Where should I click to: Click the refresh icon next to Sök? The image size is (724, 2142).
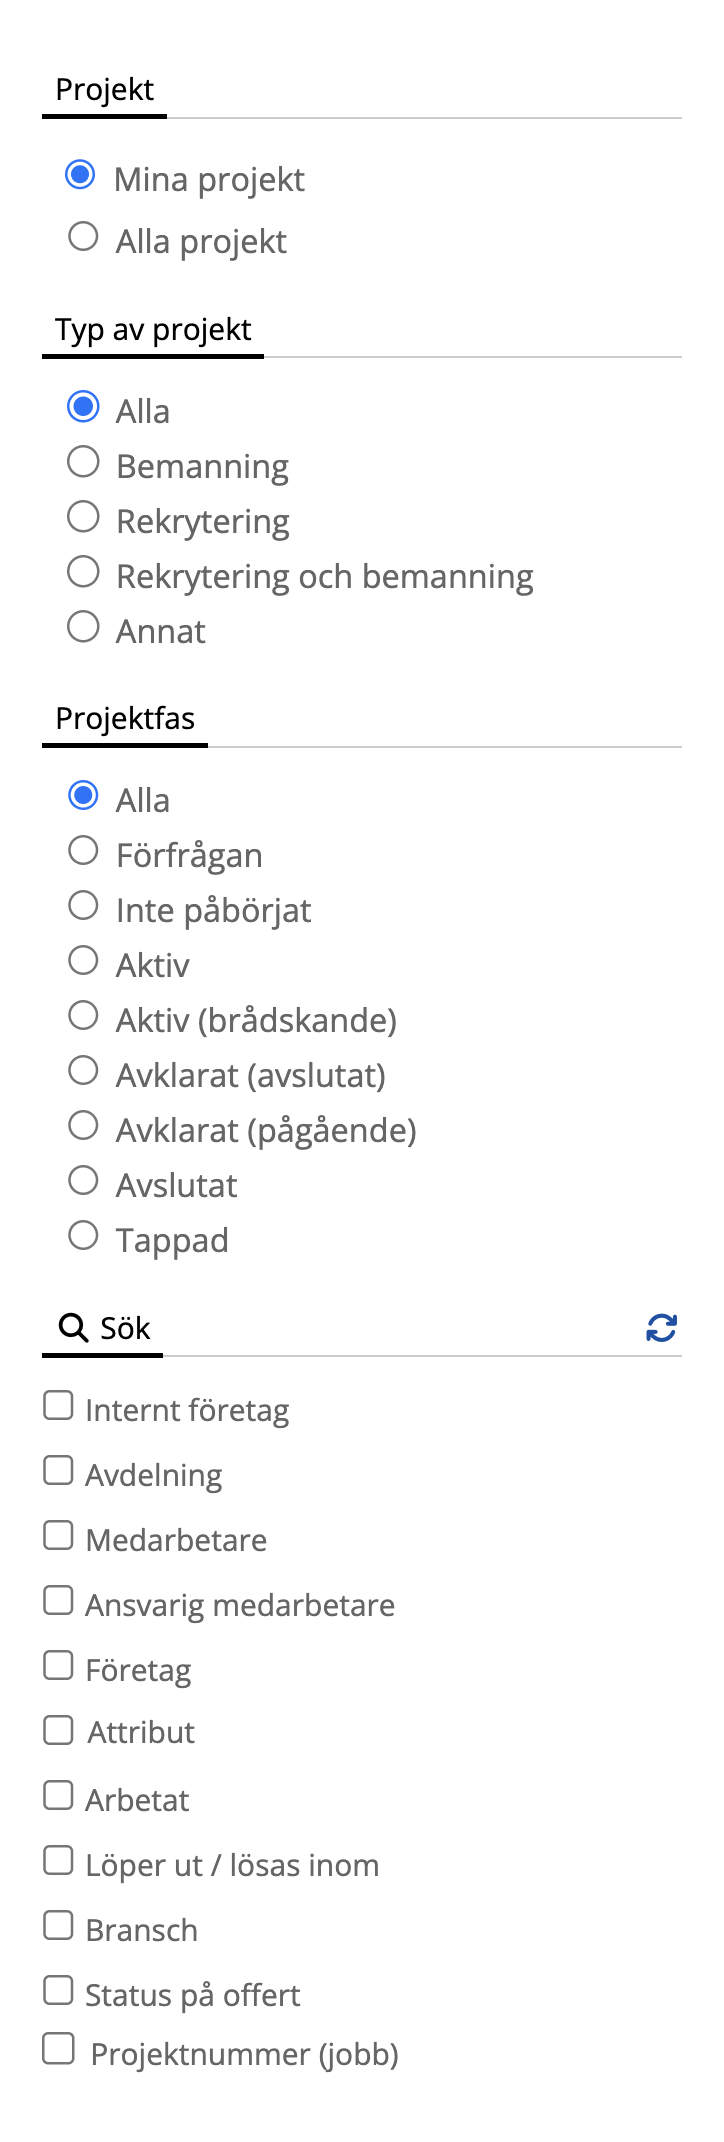[661, 1328]
